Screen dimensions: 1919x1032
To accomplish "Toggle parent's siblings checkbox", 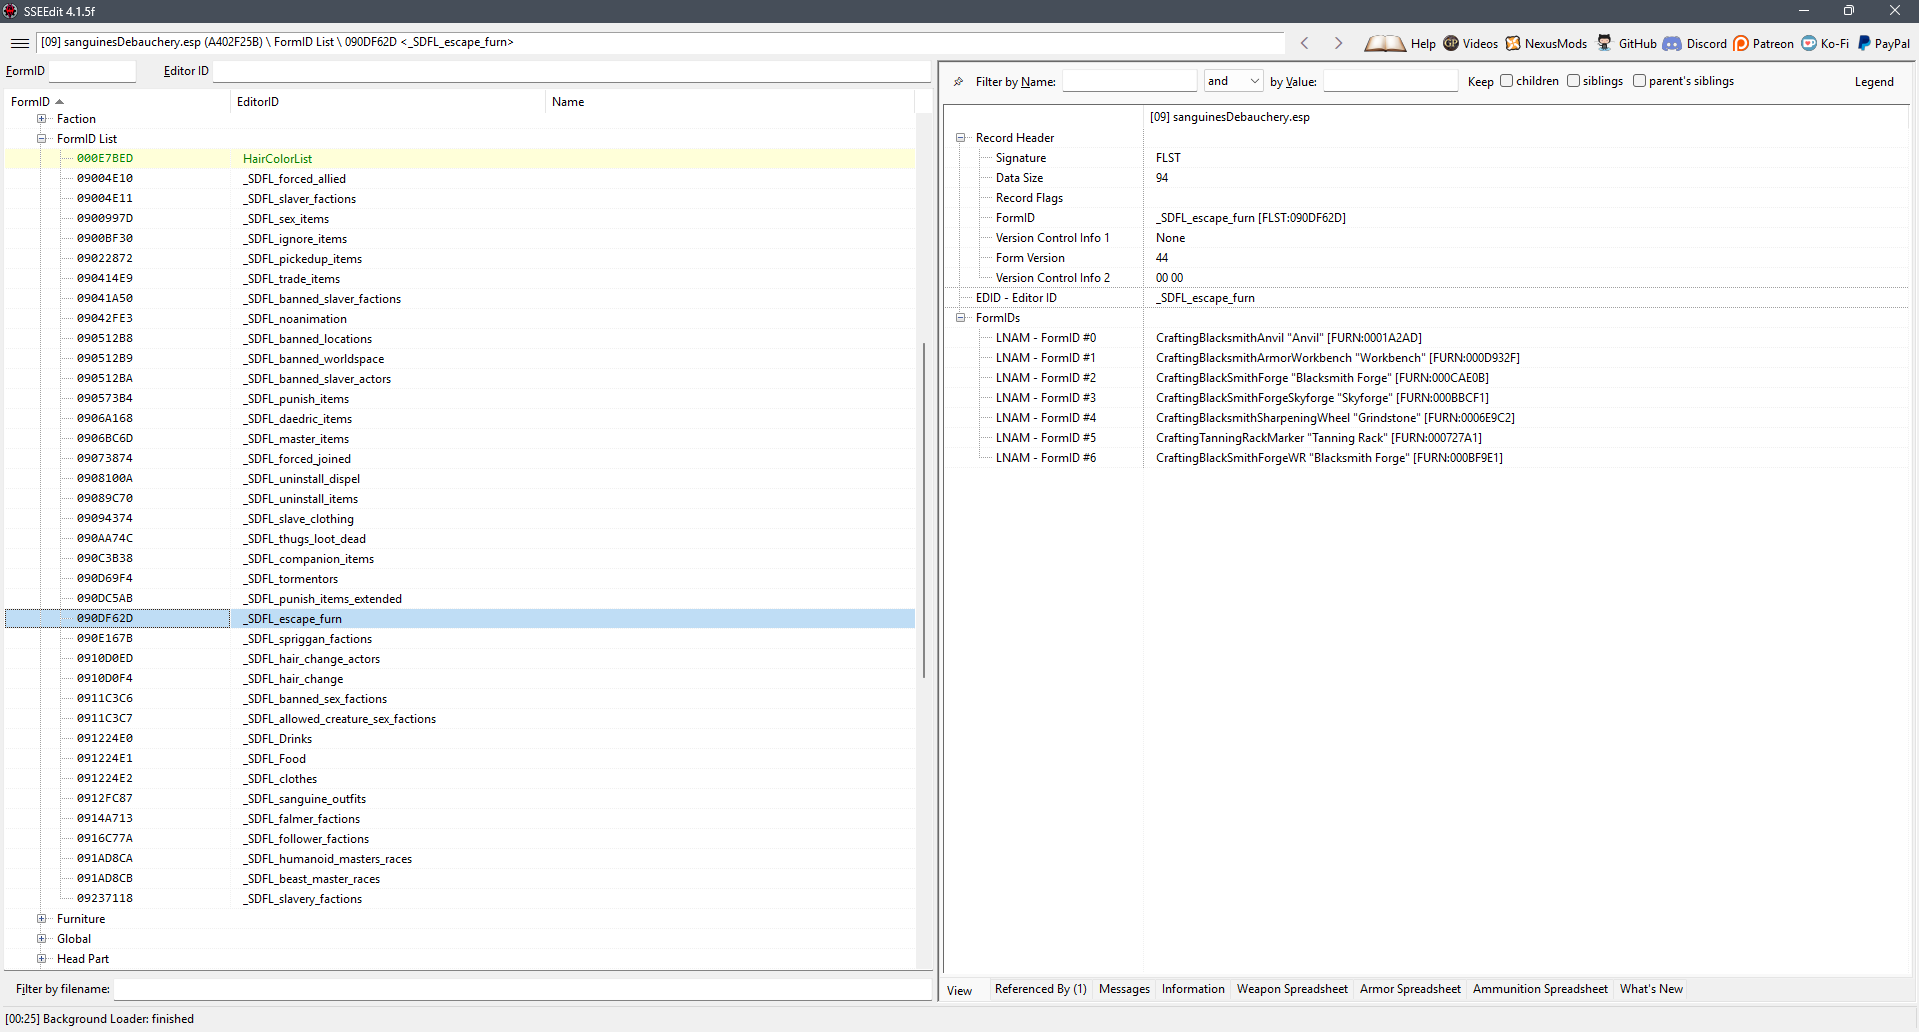I will point(1639,81).
